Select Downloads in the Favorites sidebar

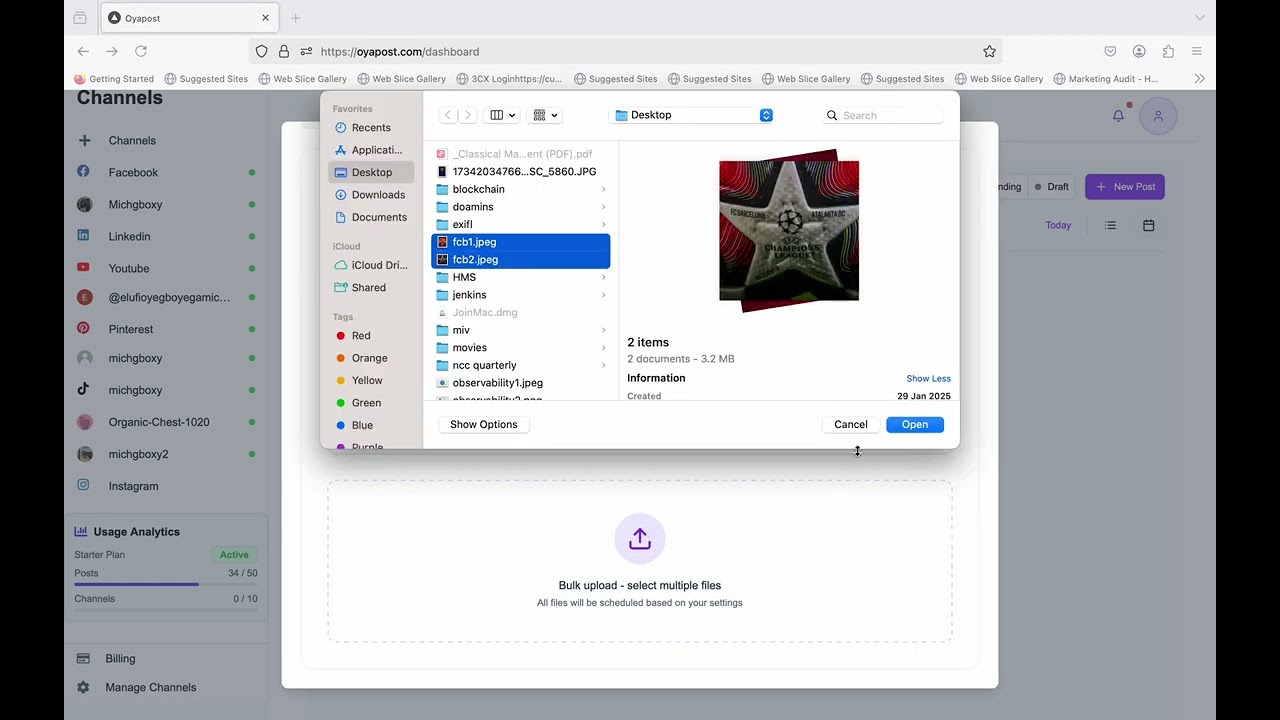point(371,195)
